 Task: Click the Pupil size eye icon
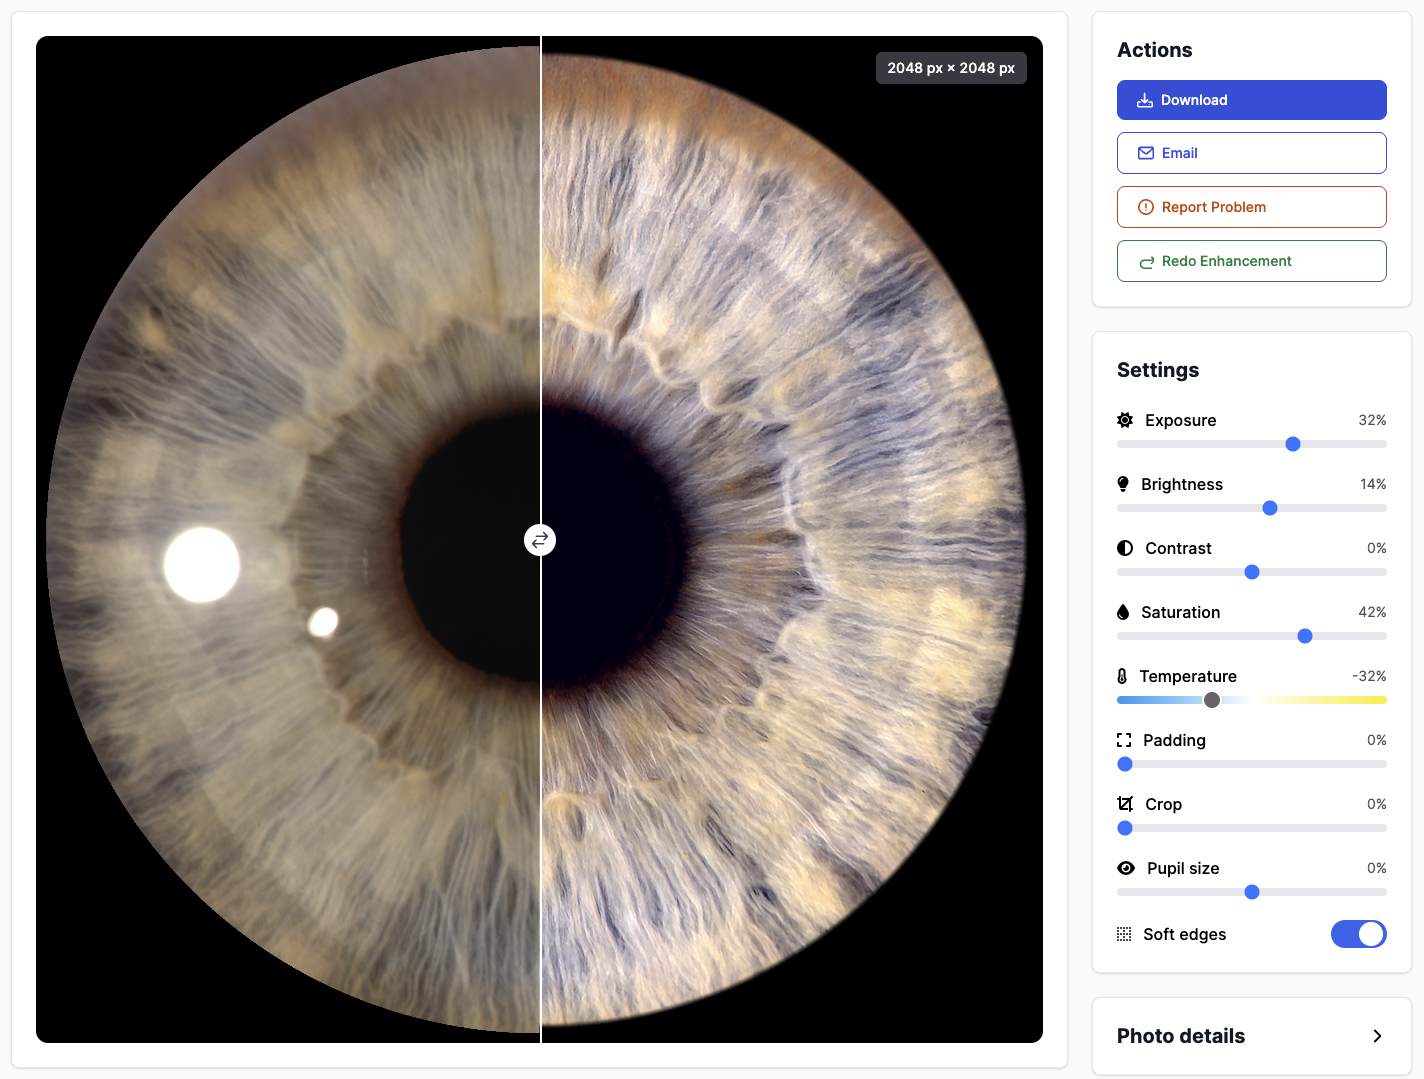[1126, 868]
